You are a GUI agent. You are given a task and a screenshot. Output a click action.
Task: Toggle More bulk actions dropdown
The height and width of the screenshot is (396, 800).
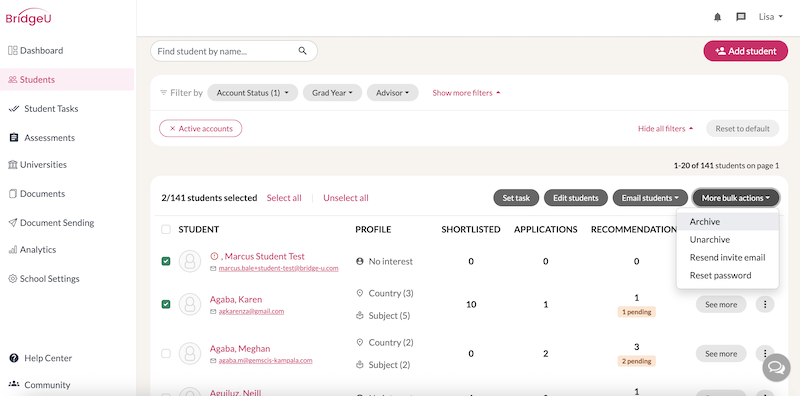point(735,198)
